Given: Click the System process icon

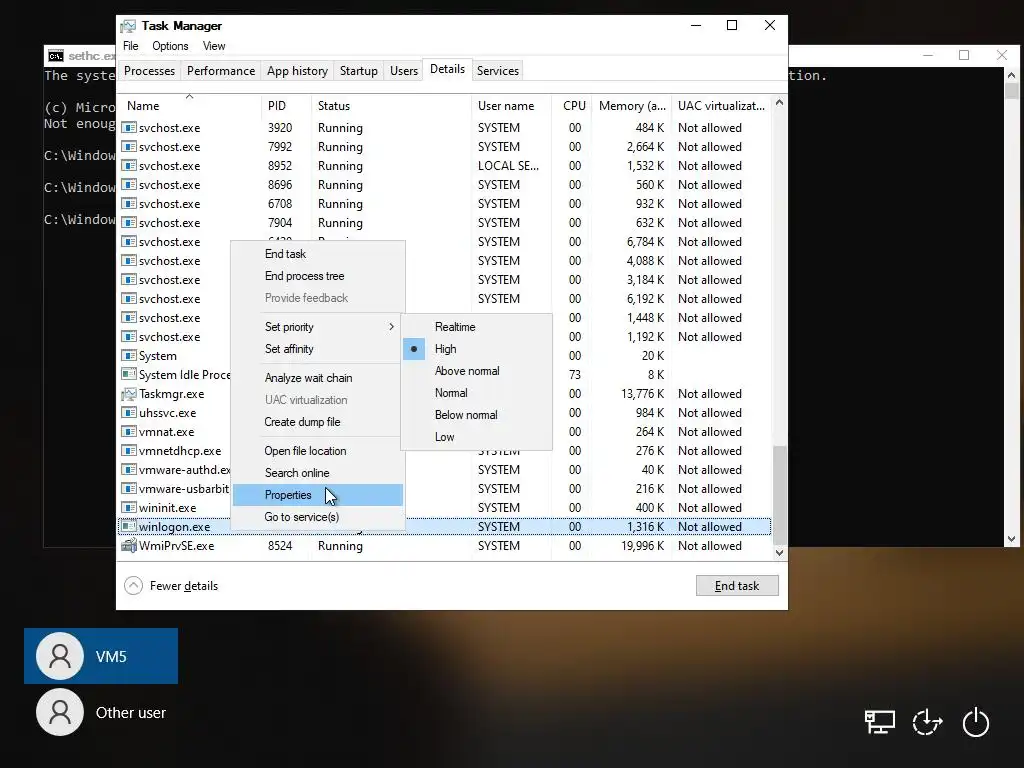Looking at the screenshot, I should tap(129, 356).
